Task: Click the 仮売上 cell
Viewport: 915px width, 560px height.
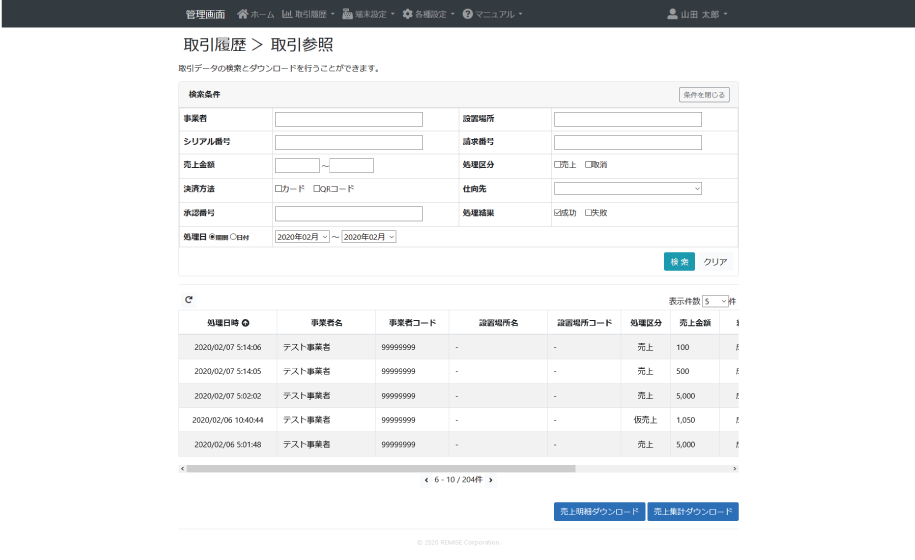Action: [x=645, y=420]
